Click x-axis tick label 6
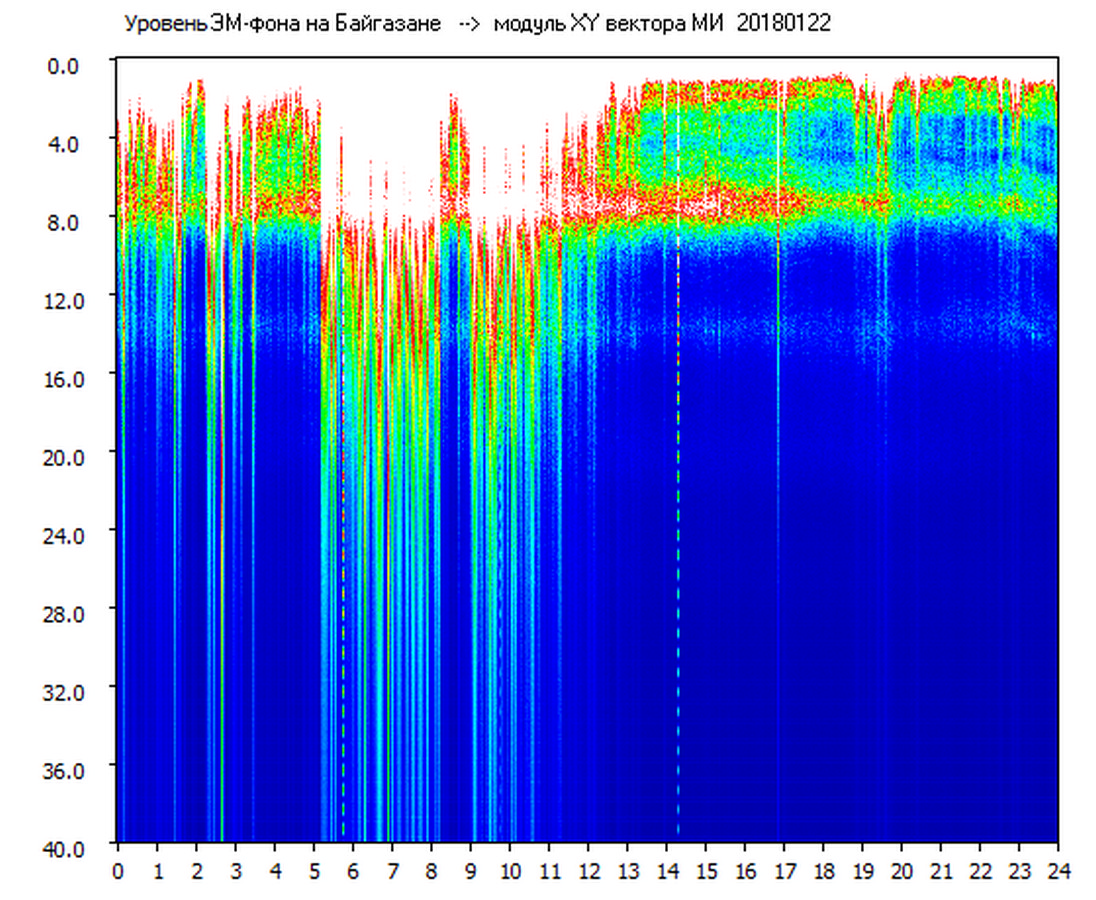The image size is (1096, 900). (x=353, y=870)
